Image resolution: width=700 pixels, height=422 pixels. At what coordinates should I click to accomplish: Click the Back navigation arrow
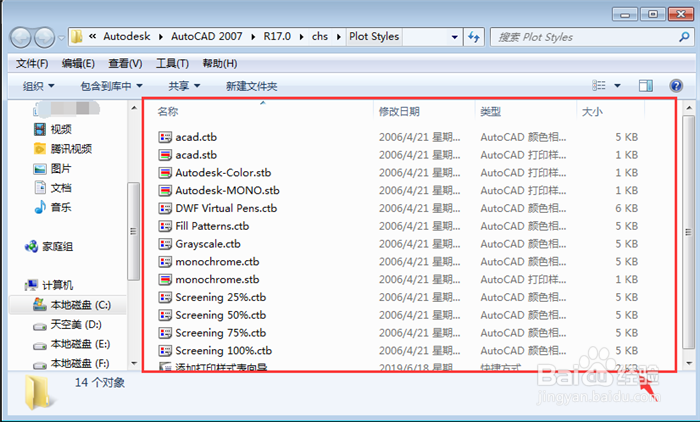[21, 37]
